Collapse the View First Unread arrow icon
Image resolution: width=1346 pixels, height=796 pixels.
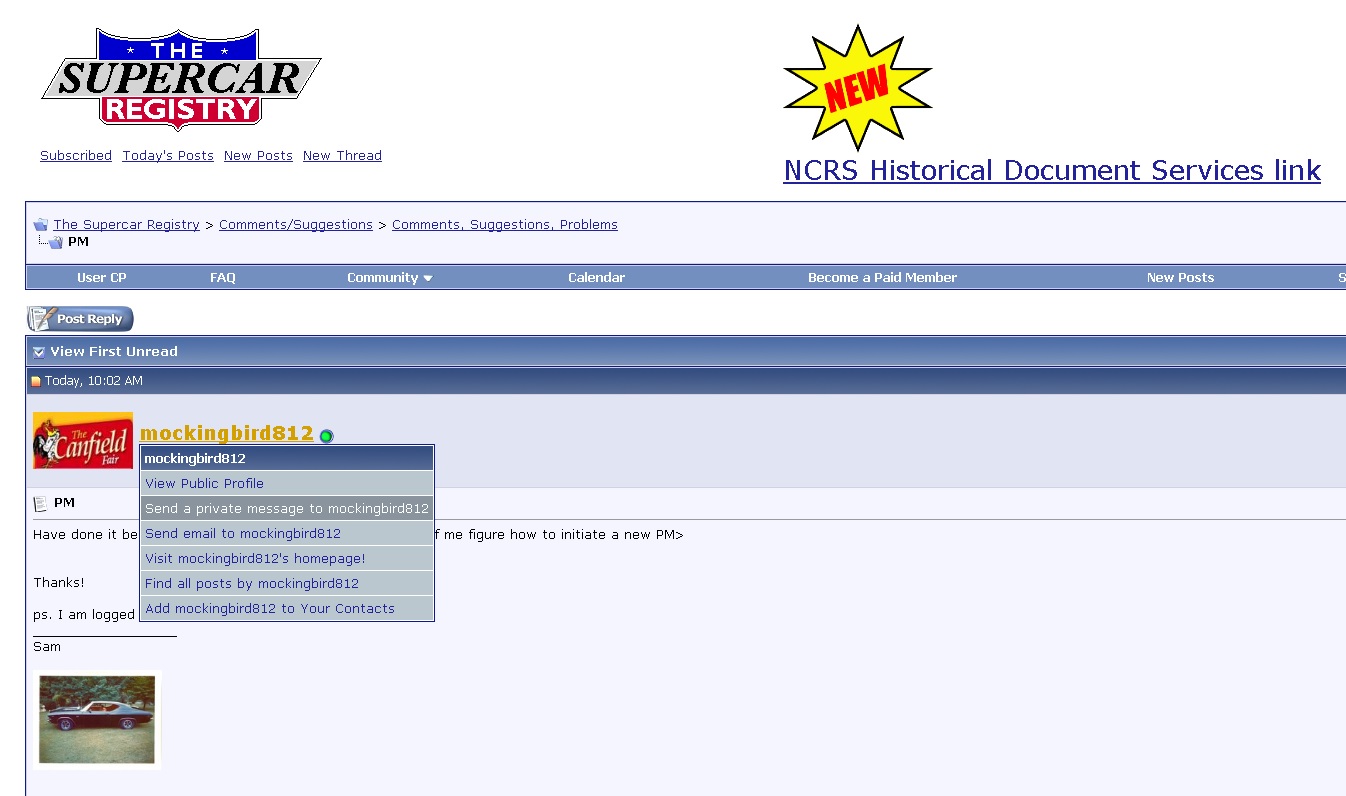click(39, 352)
